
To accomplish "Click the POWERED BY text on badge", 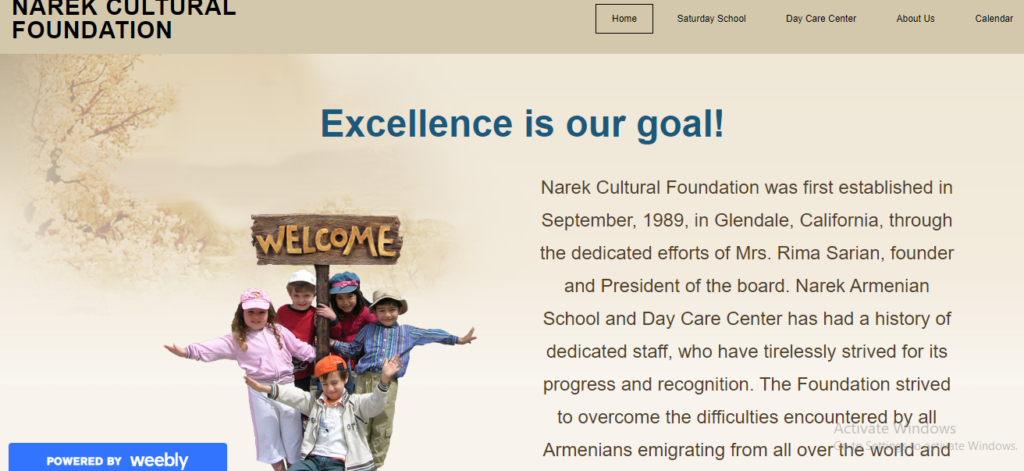I will [x=84, y=461].
